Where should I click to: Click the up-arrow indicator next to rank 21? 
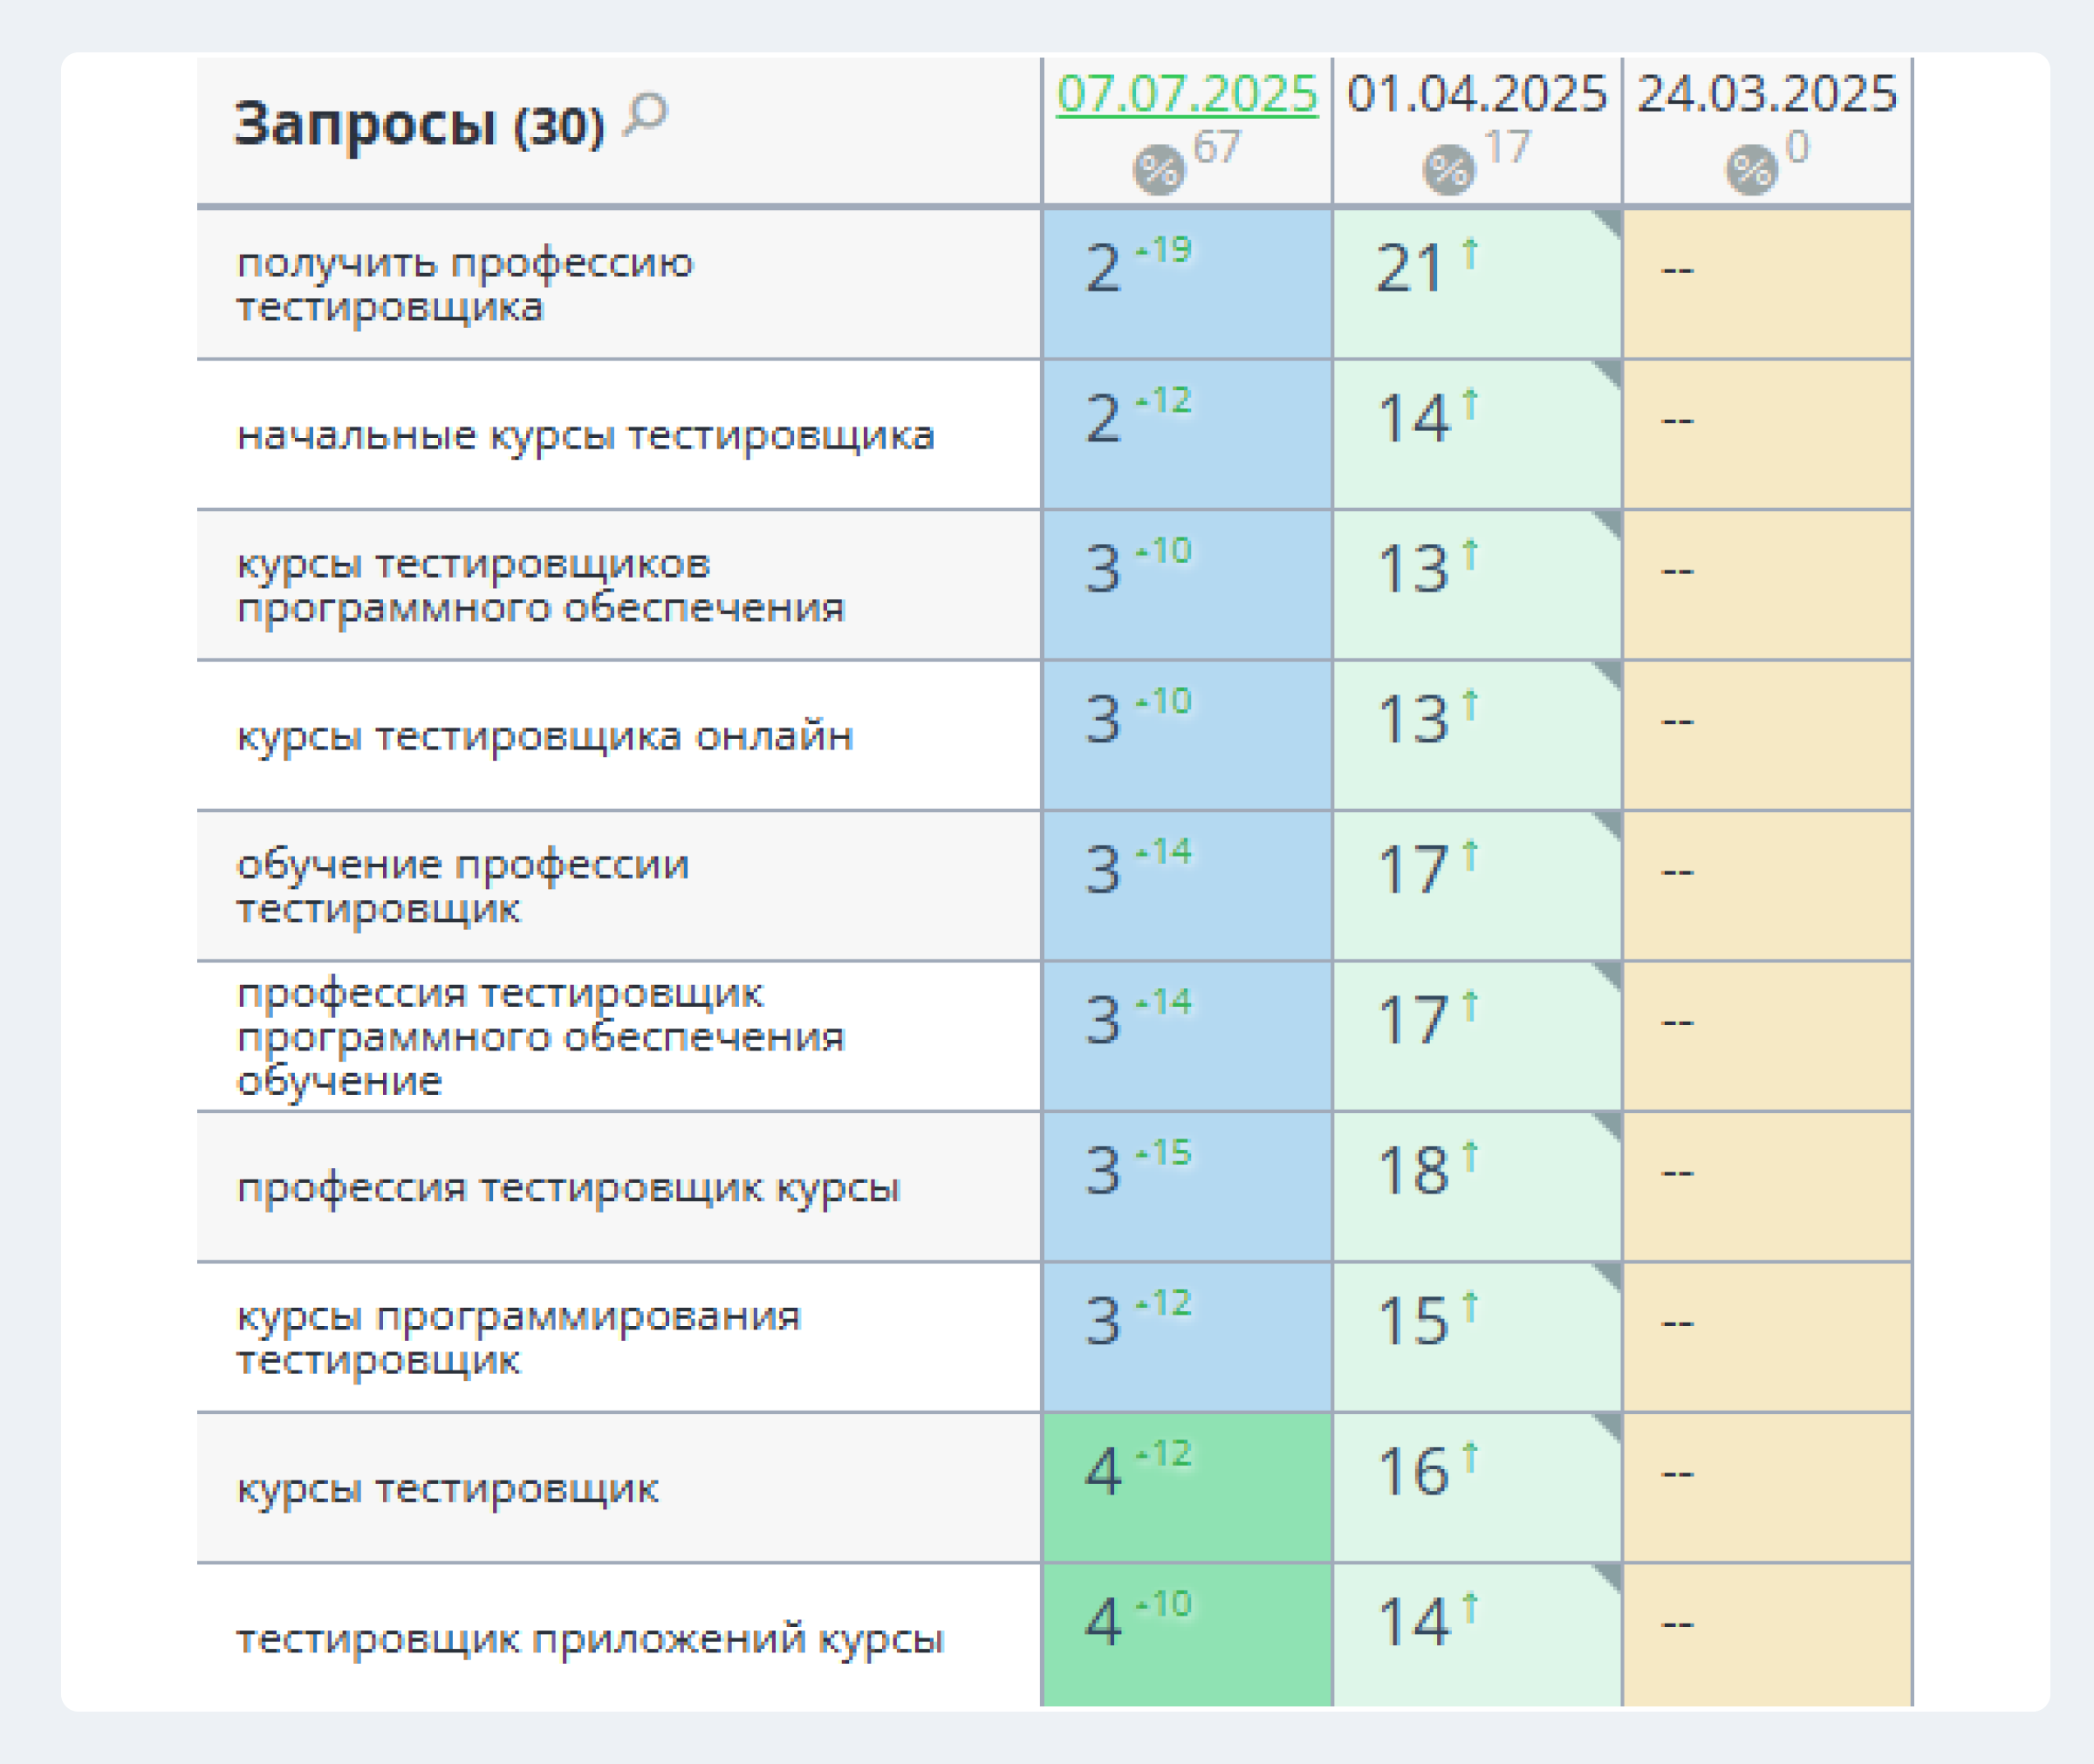coord(1470,252)
